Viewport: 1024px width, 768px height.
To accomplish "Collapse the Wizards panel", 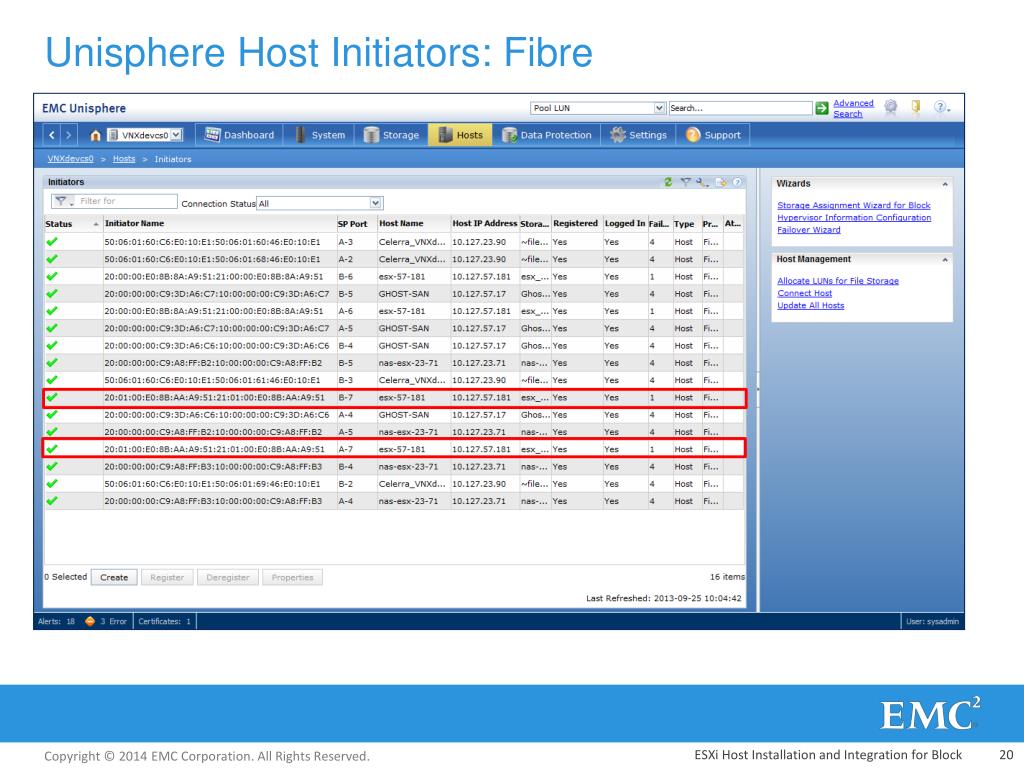I will [944, 184].
